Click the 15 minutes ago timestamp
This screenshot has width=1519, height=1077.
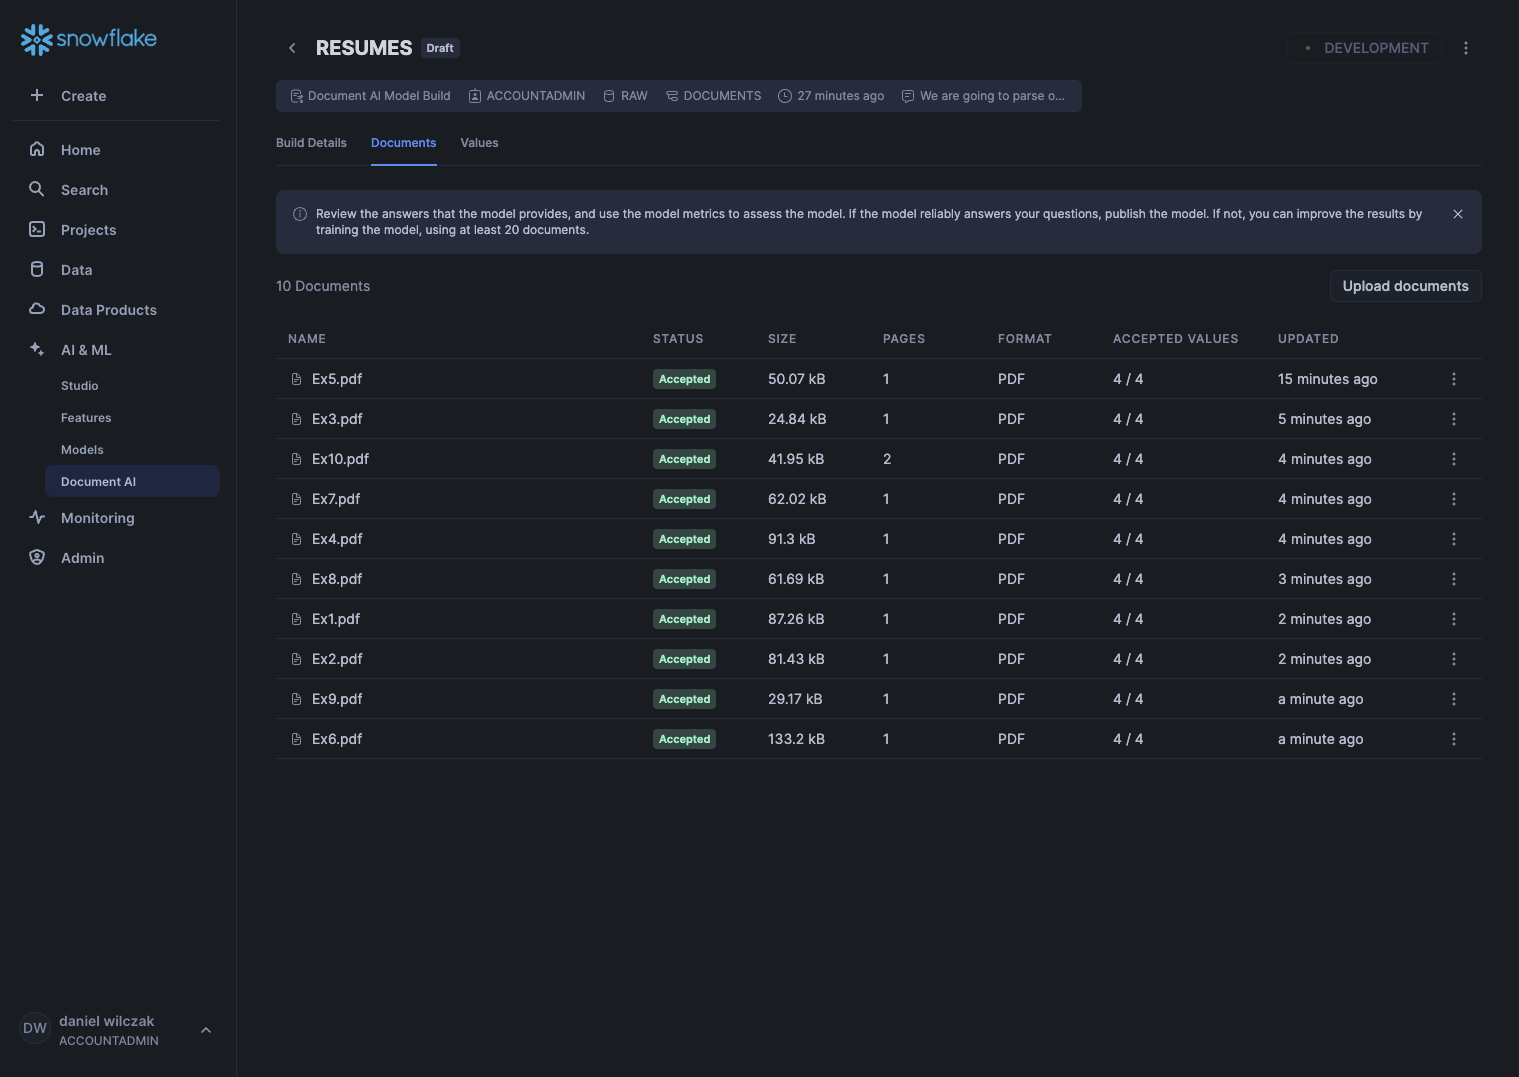[x=1327, y=379]
